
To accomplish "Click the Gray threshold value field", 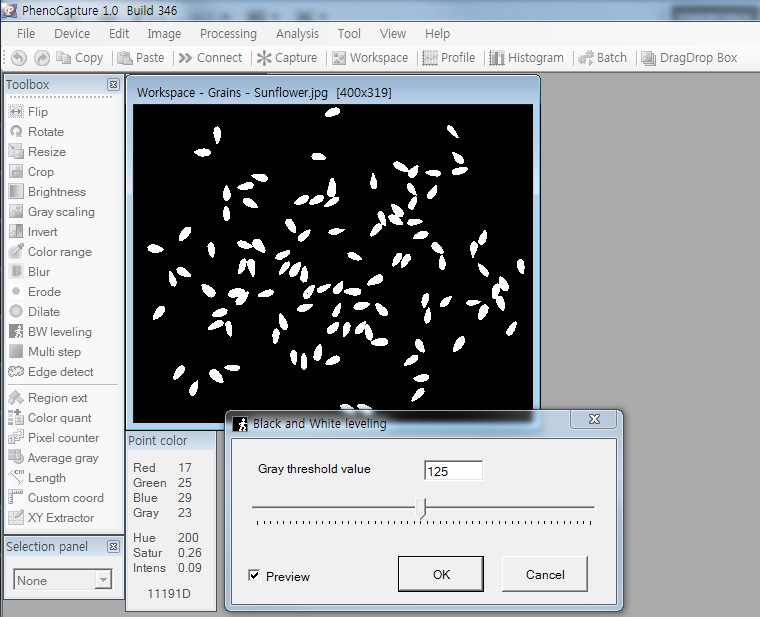I will click(453, 471).
